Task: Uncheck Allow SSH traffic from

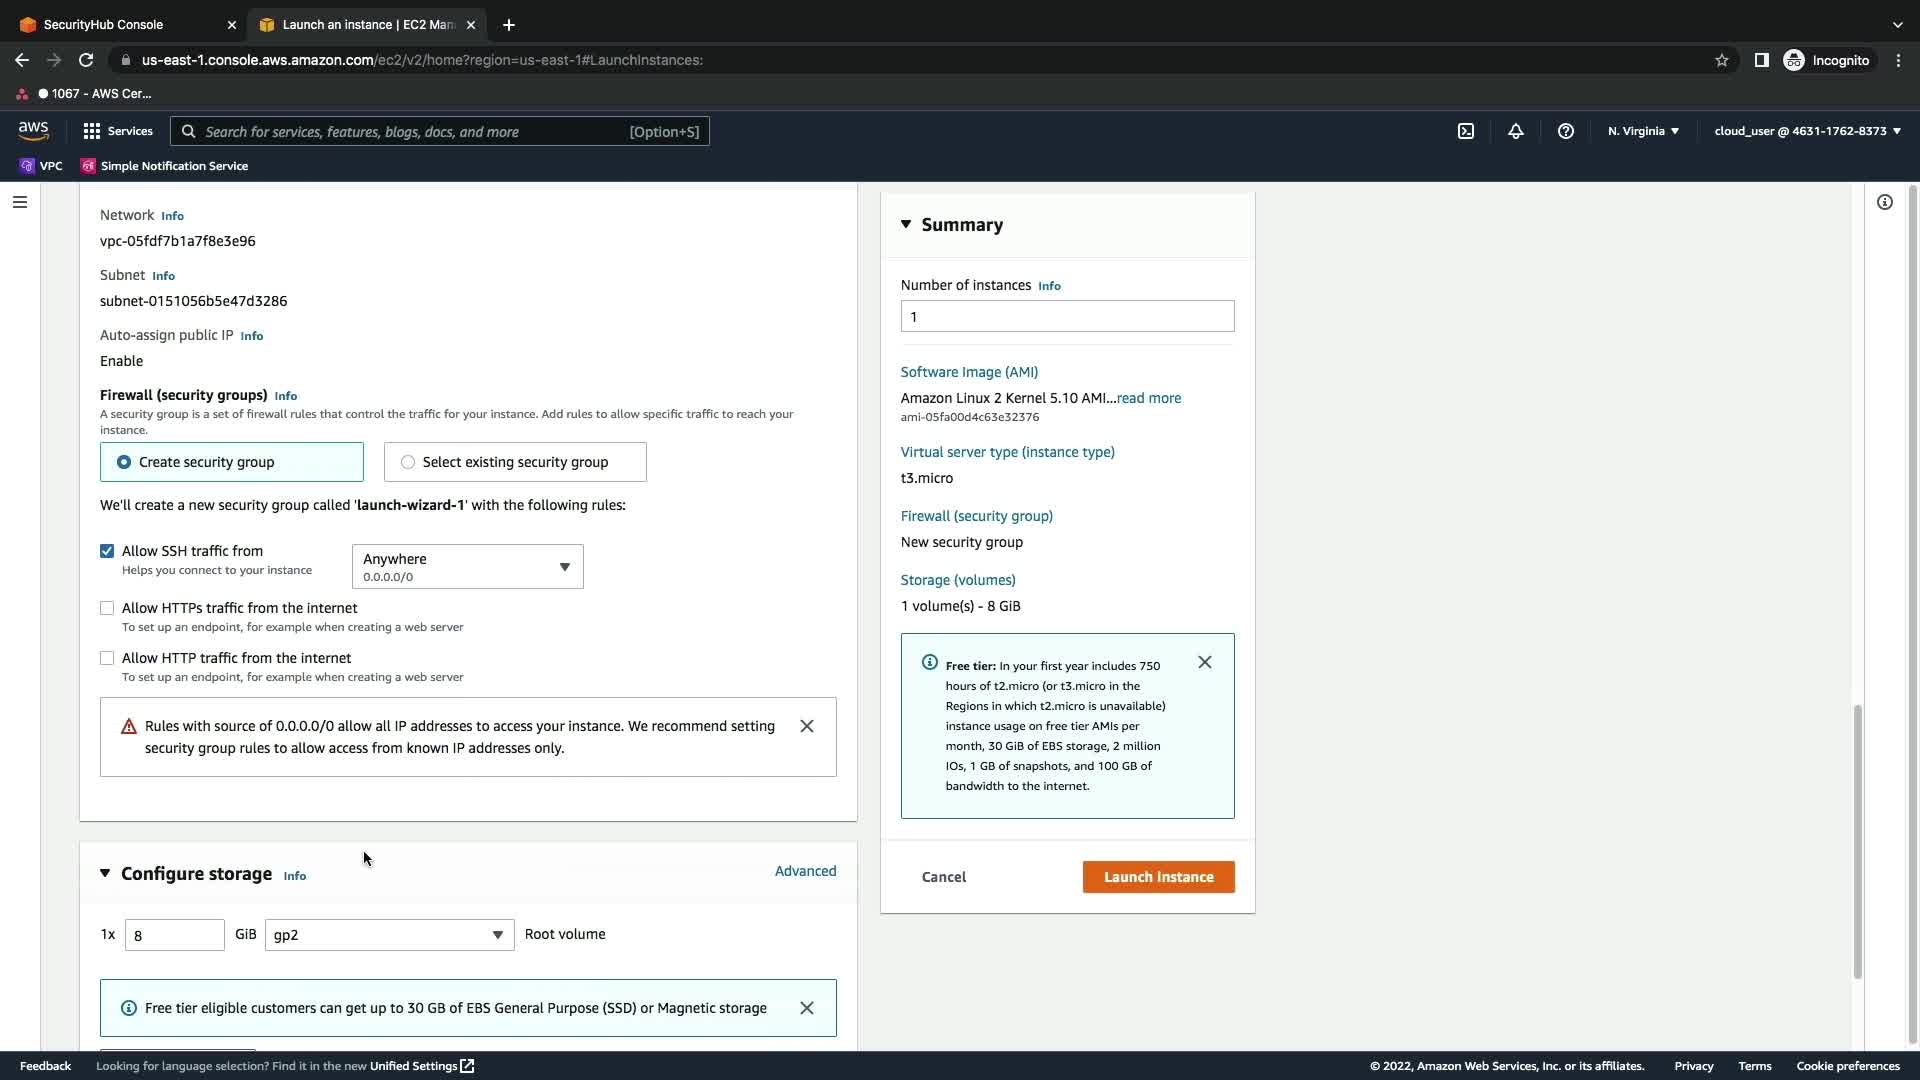Action: click(x=107, y=551)
